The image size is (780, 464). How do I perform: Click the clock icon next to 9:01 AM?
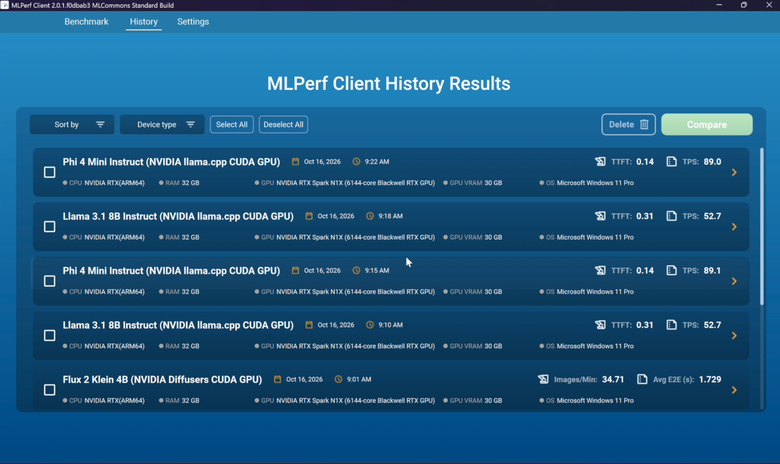click(x=338, y=379)
